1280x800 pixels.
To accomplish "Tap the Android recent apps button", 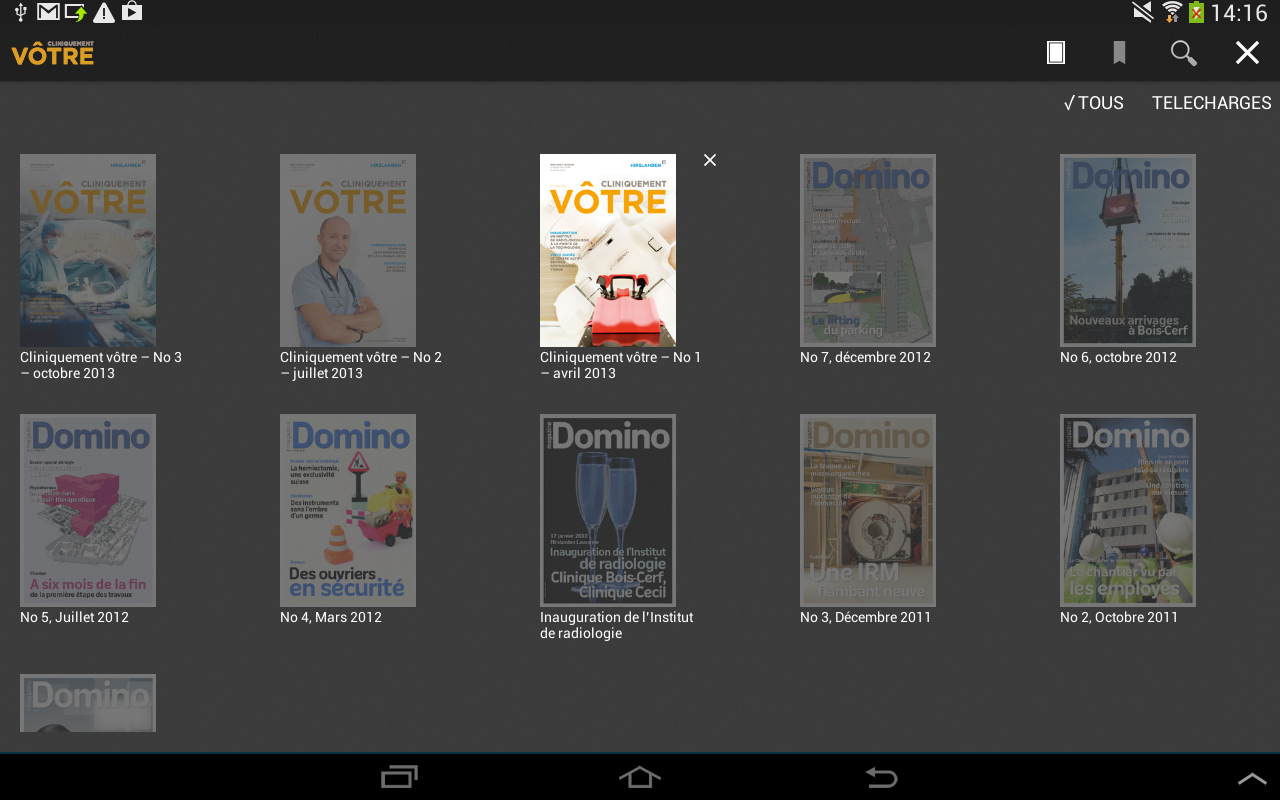I will click(x=400, y=777).
